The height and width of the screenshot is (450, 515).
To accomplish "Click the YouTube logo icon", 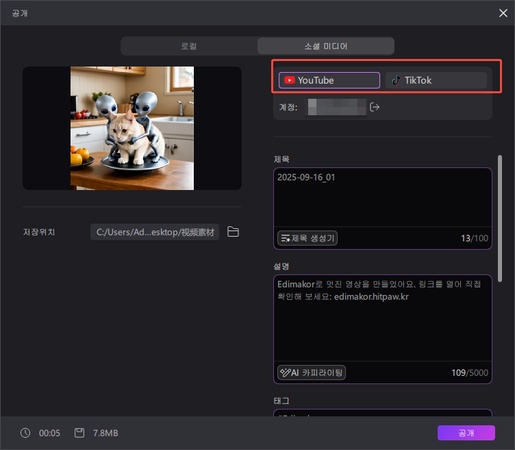I will pos(289,80).
